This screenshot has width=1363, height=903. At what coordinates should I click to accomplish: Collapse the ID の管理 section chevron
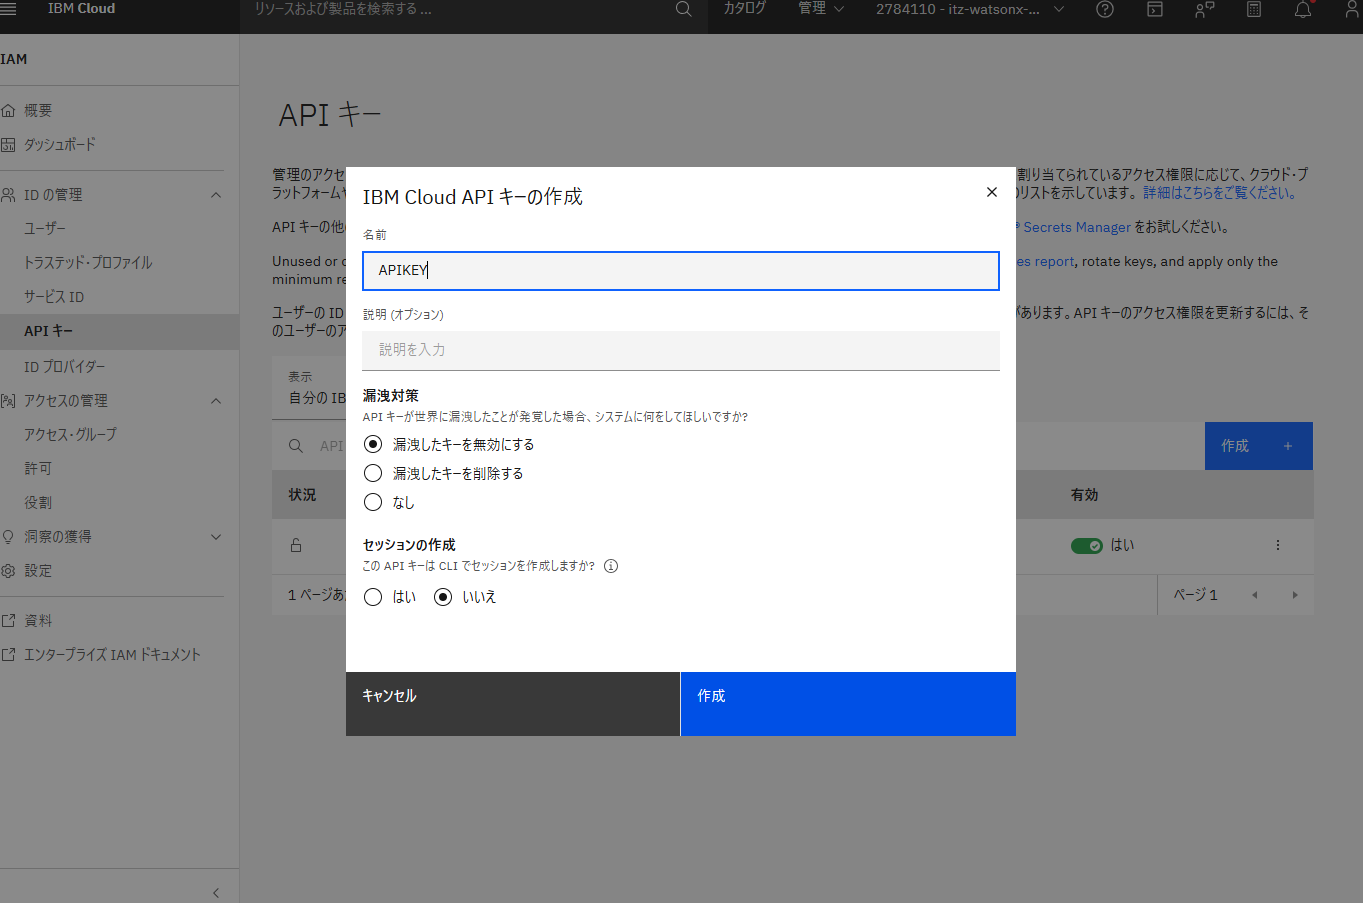[216, 195]
